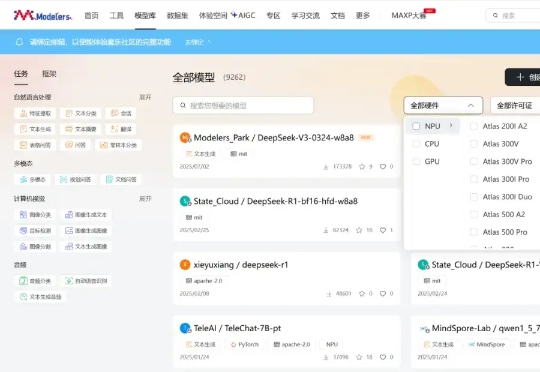Open the MindSpore-Lab qwen1_5 model card
The height and width of the screenshot is (372, 540).
[475, 342]
